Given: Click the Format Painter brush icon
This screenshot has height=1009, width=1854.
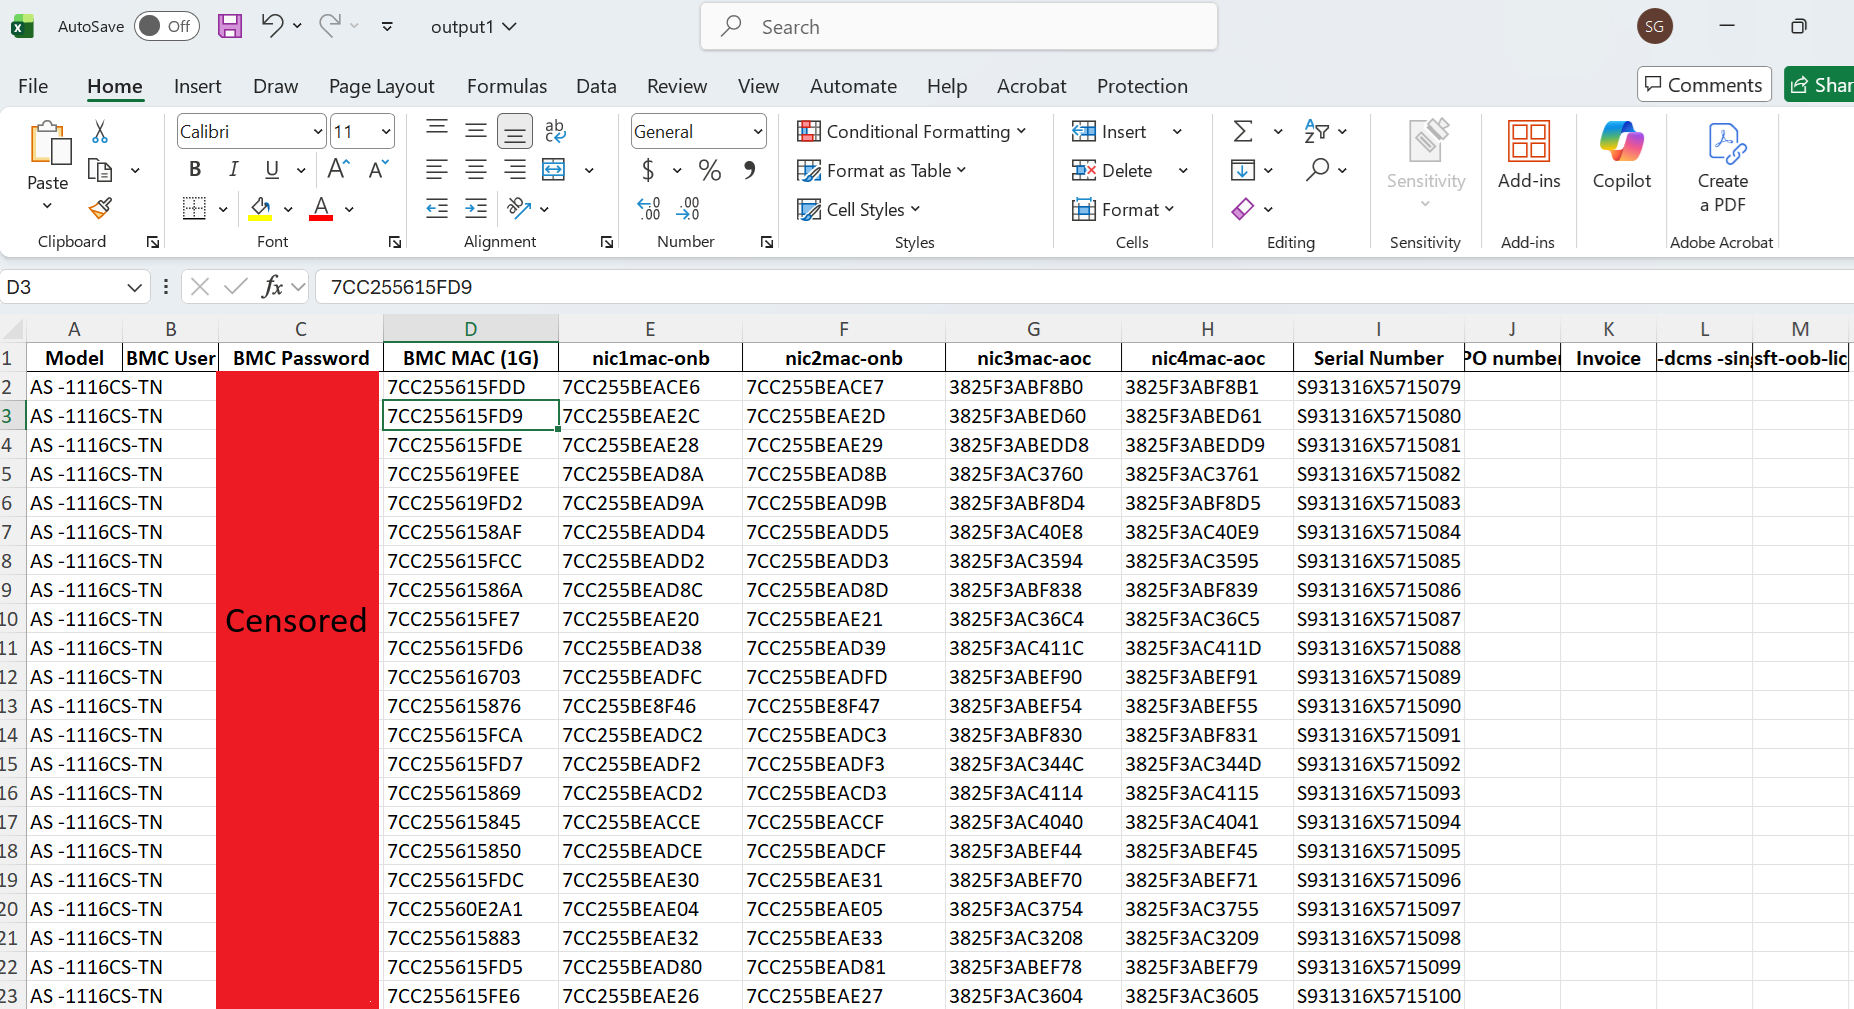Looking at the screenshot, I should [x=100, y=209].
